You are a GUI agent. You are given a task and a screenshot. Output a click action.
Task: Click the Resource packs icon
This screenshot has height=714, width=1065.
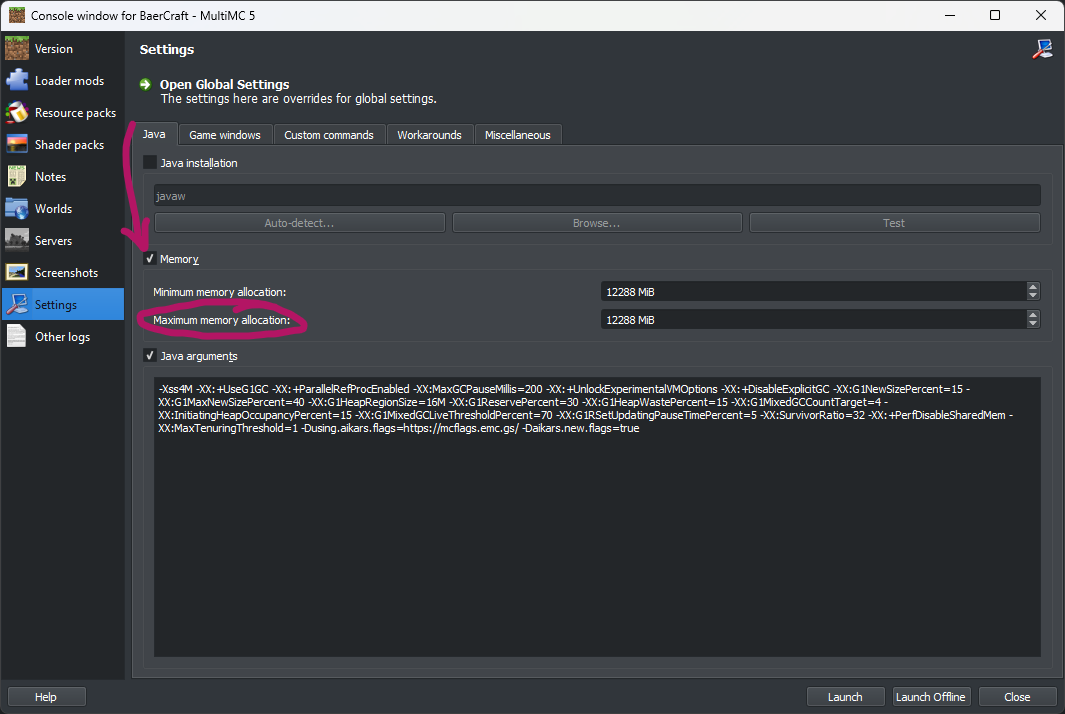17,113
